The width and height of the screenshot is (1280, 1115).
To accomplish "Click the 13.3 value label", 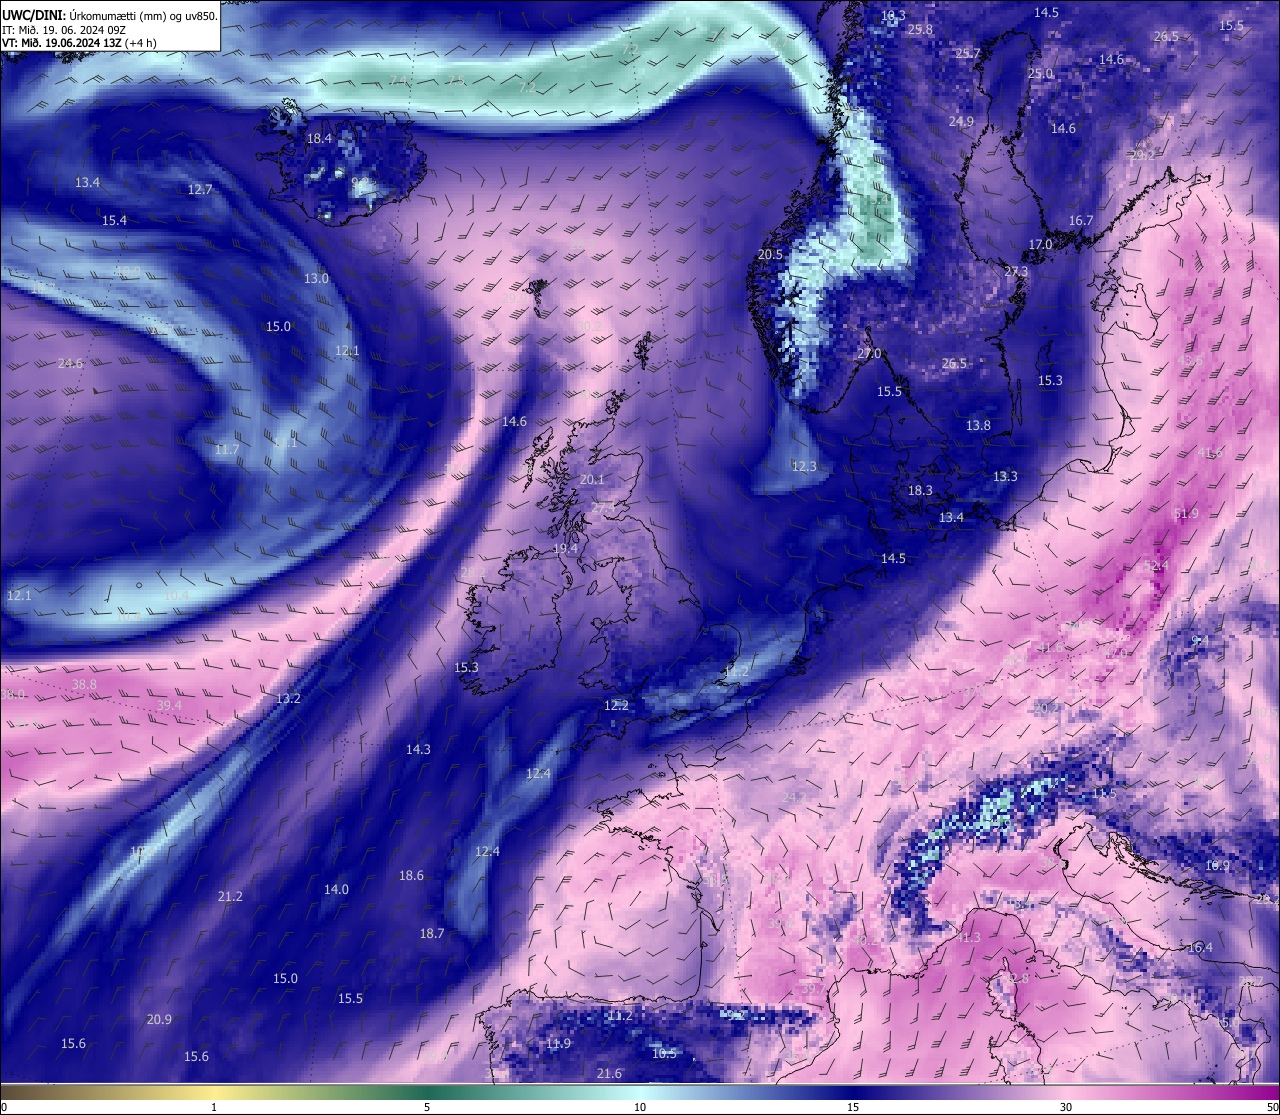I will 1005,476.
